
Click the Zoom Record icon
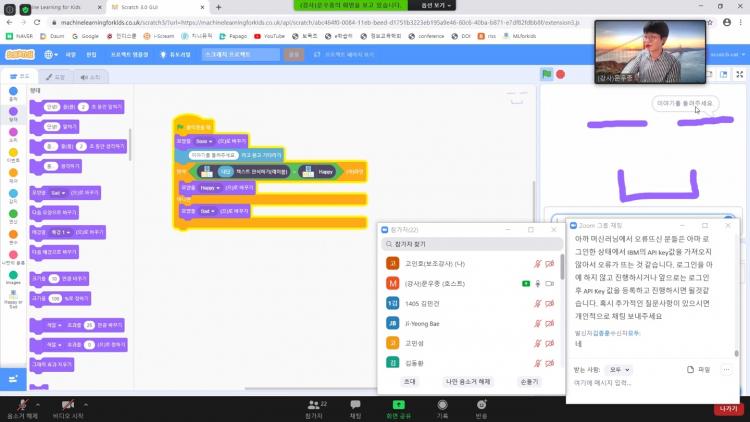442,405
